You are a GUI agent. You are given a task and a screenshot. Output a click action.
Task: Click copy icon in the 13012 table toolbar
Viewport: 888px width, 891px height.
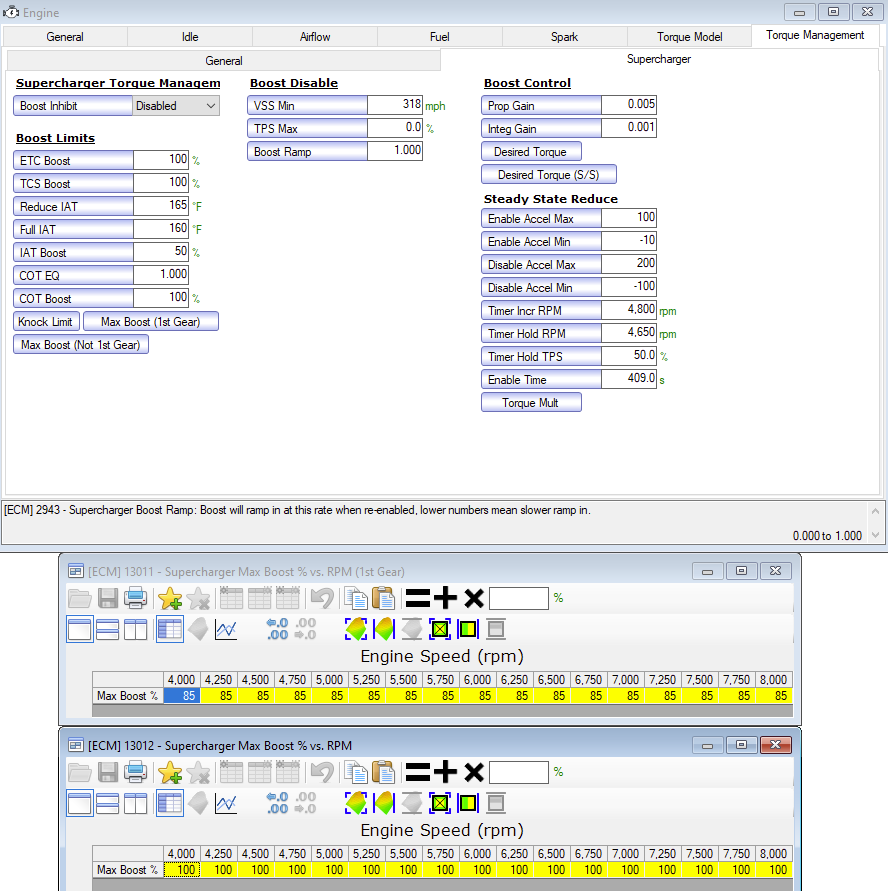(356, 772)
